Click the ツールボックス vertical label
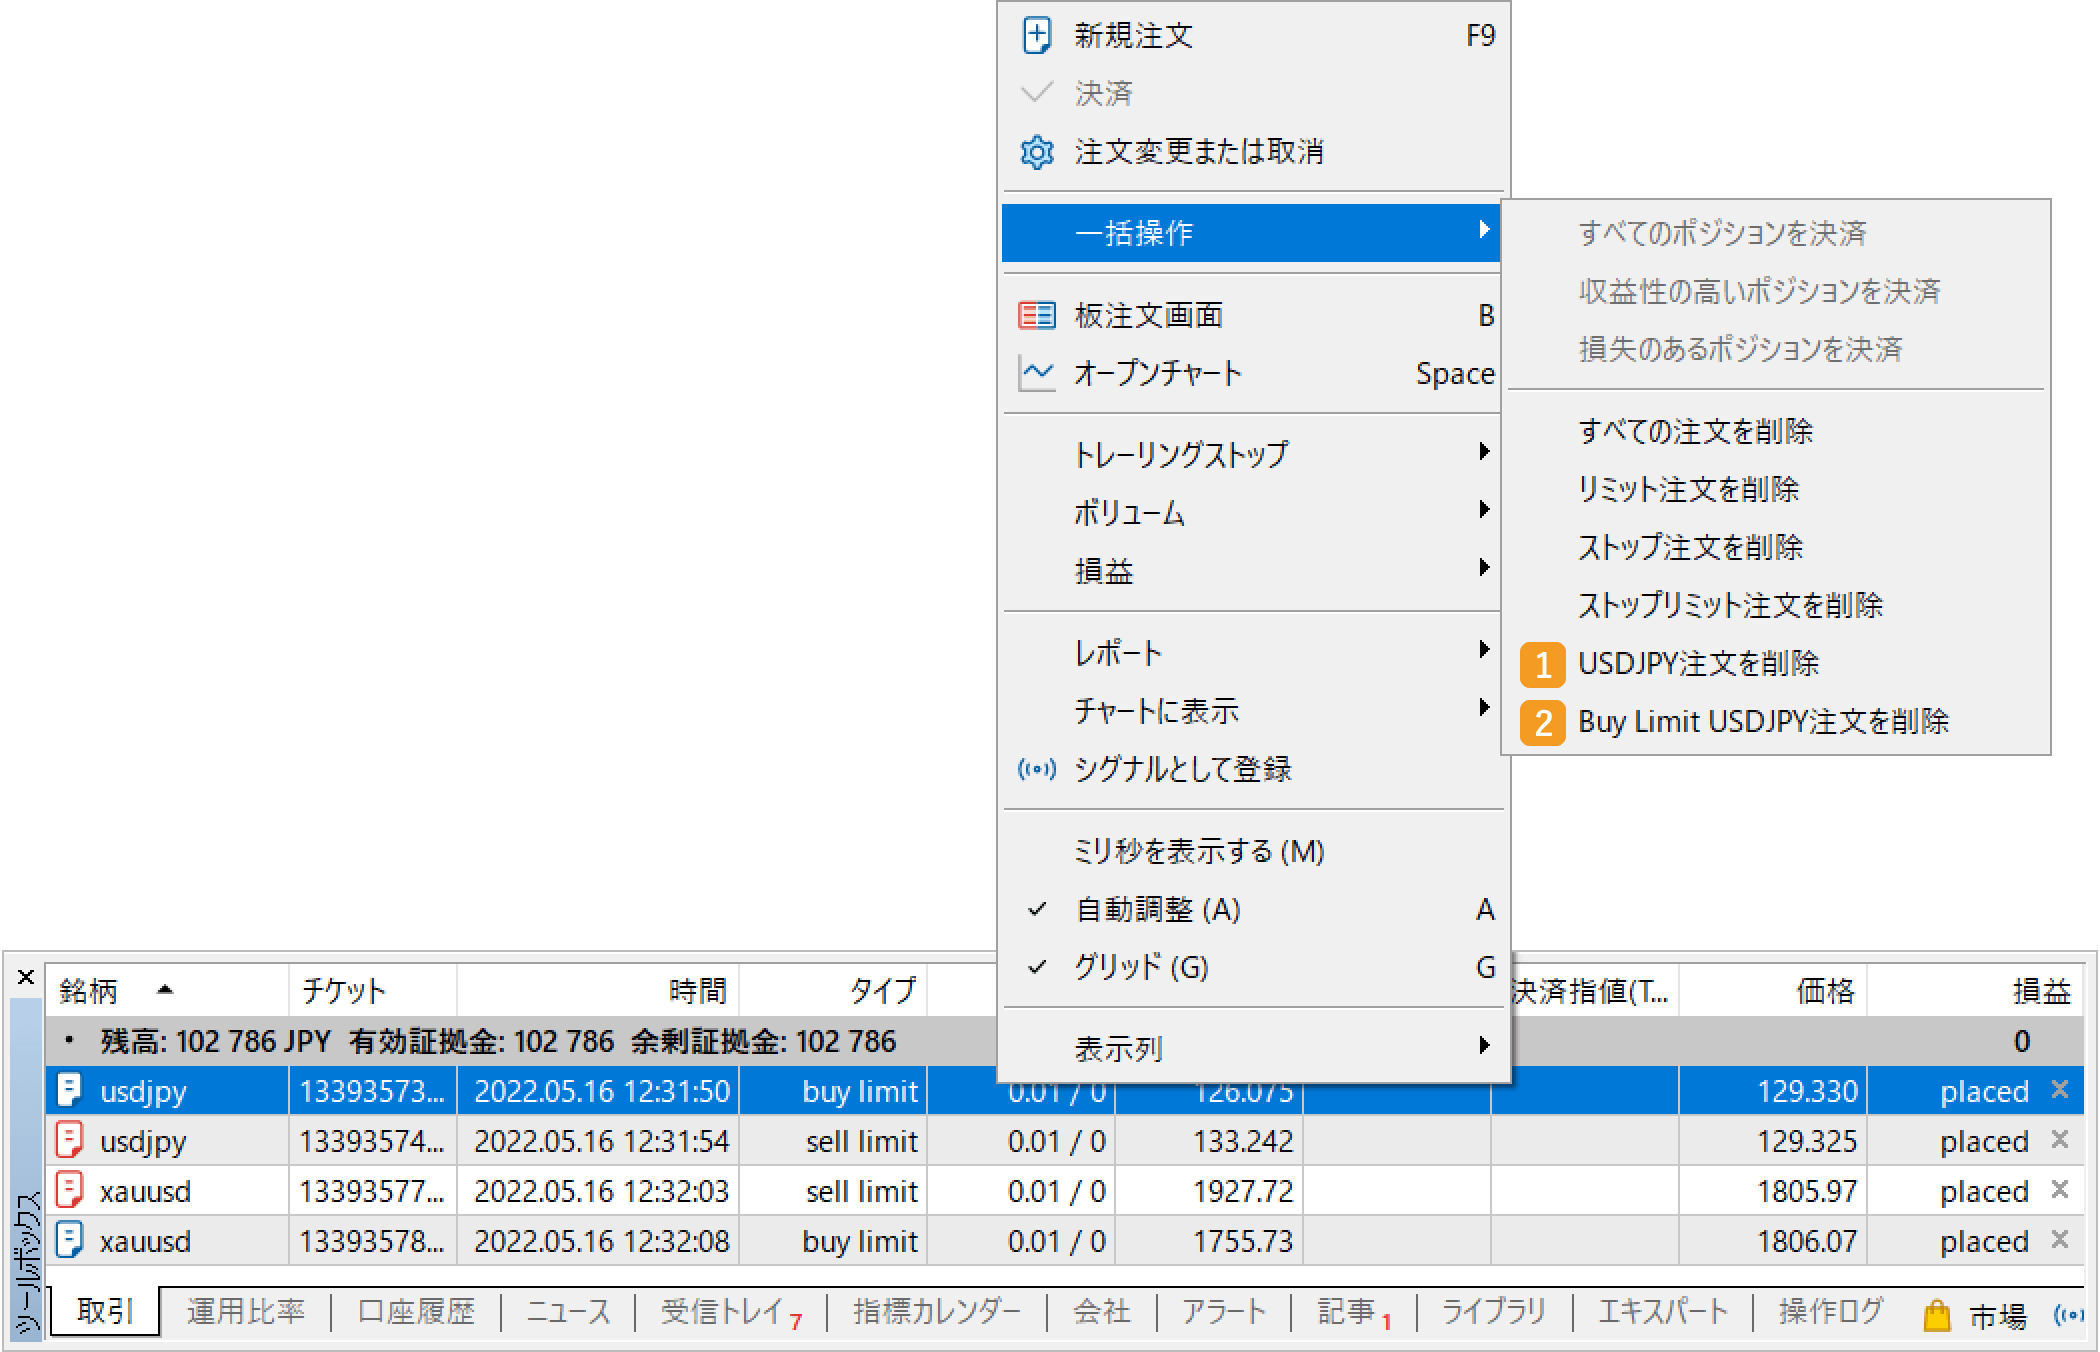2100x1352 pixels. [x=28, y=1264]
